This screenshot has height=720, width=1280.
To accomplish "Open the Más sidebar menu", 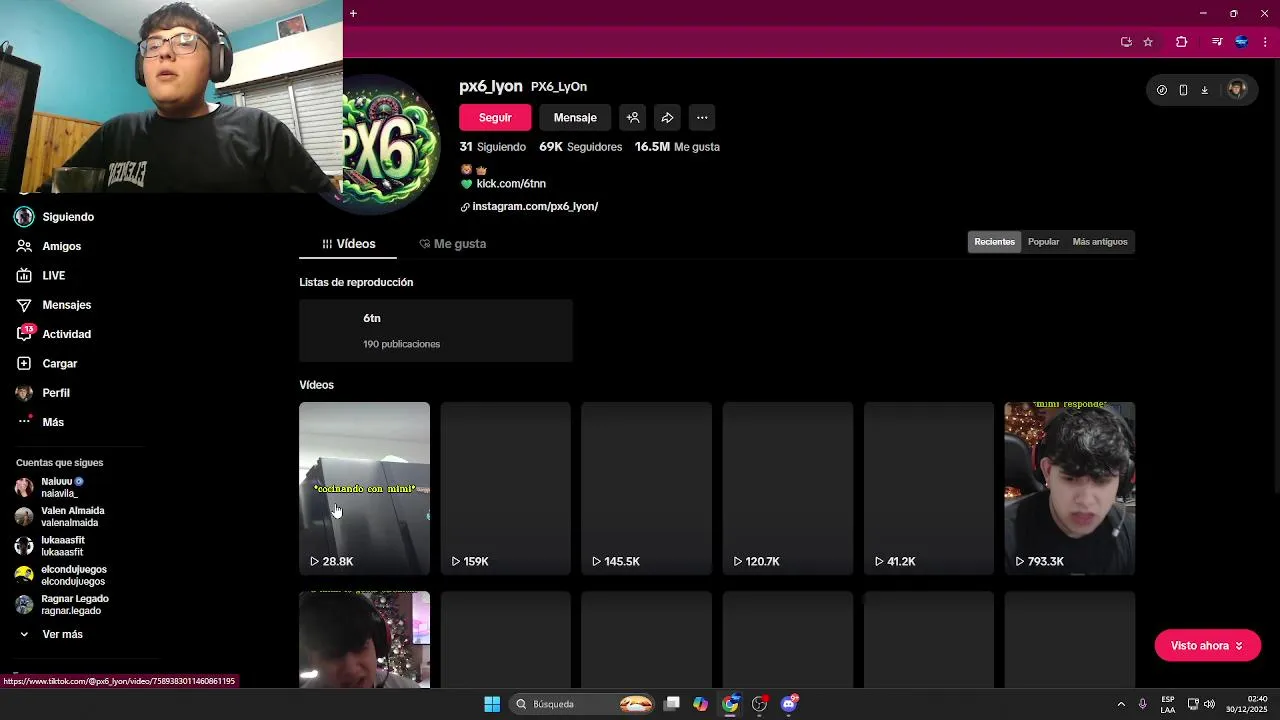I will click(41, 422).
